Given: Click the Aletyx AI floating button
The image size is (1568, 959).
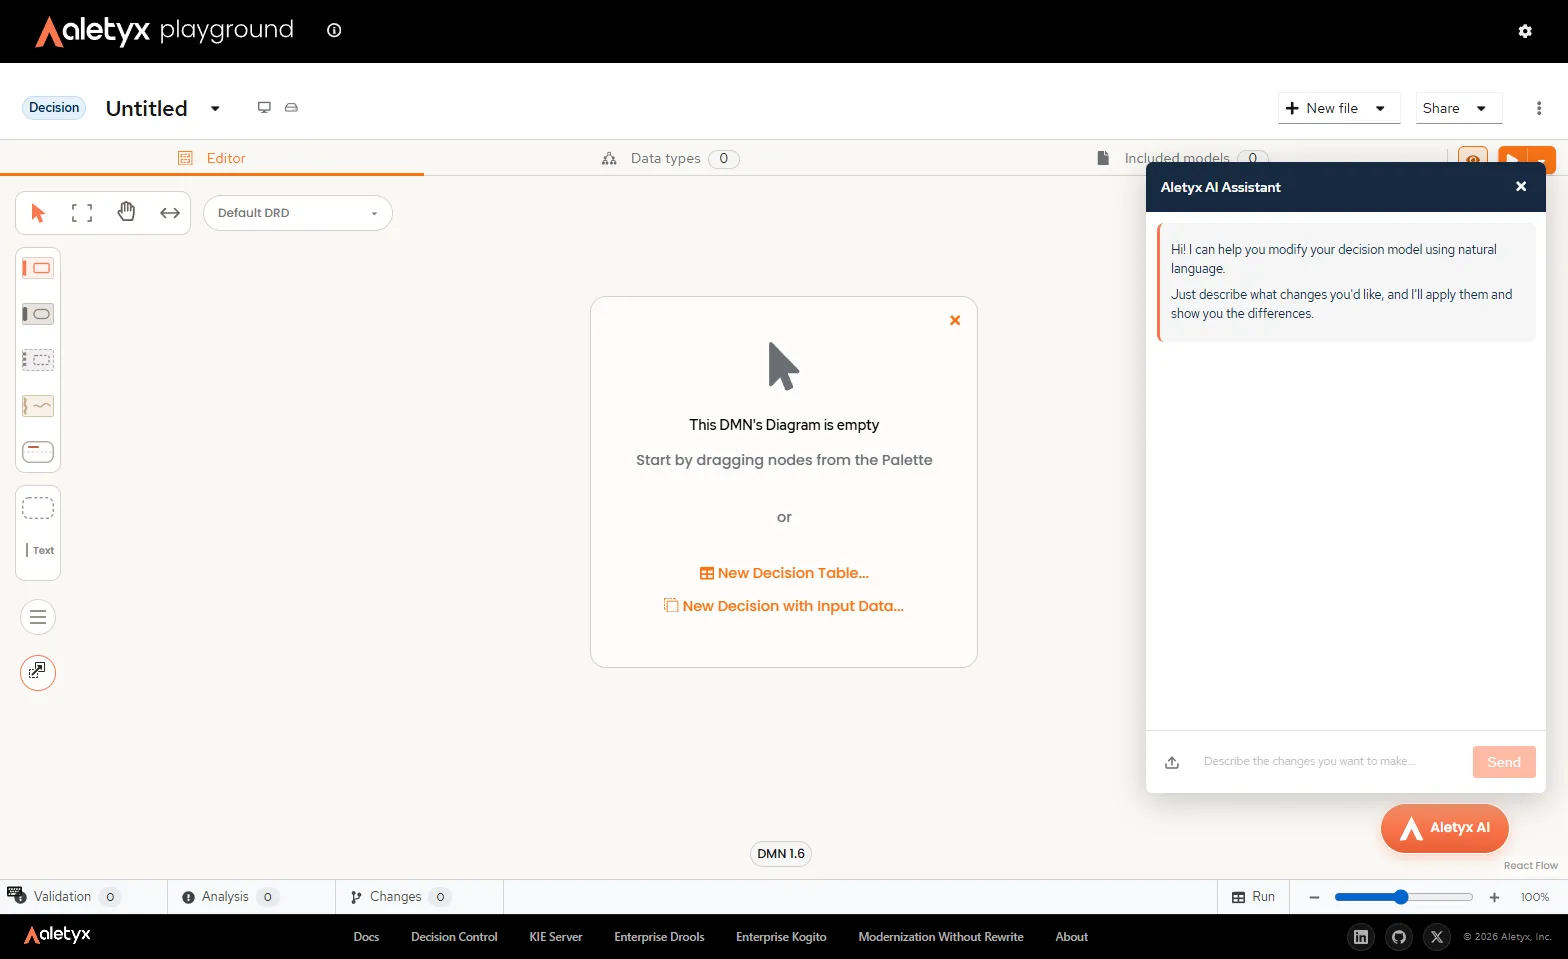Looking at the screenshot, I should [1445, 828].
